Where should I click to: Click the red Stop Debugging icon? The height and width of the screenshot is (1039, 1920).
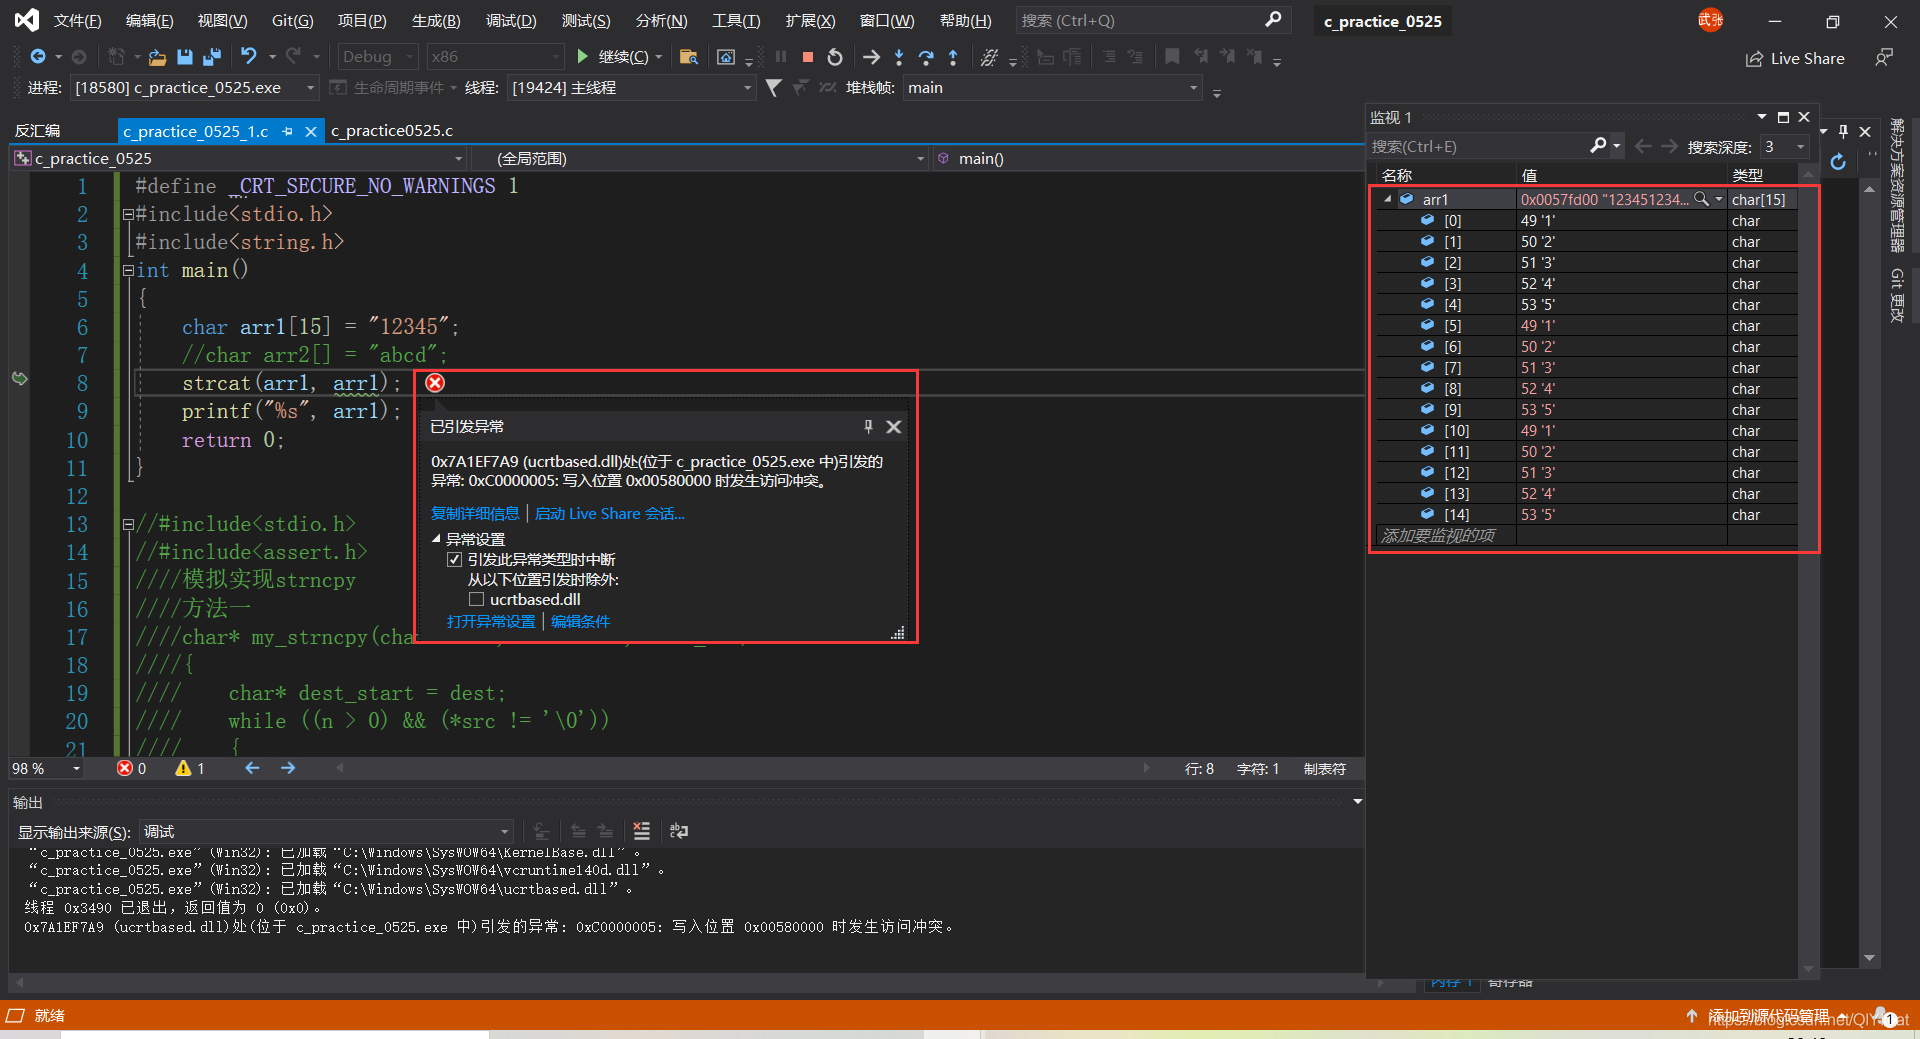click(x=808, y=57)
